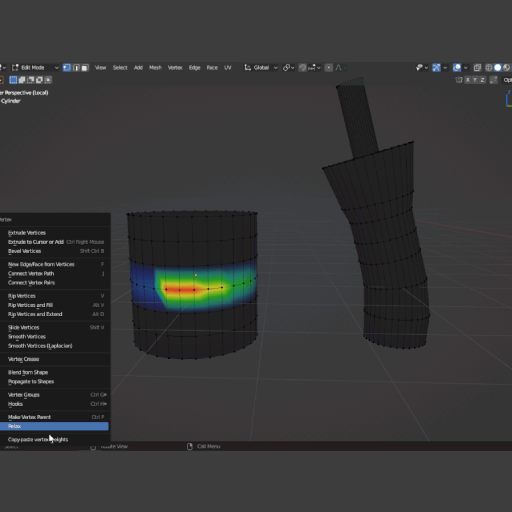Toggle auto merge vertices icon
This screenshot has height=512, width=512.
click(x=494, y=80)
